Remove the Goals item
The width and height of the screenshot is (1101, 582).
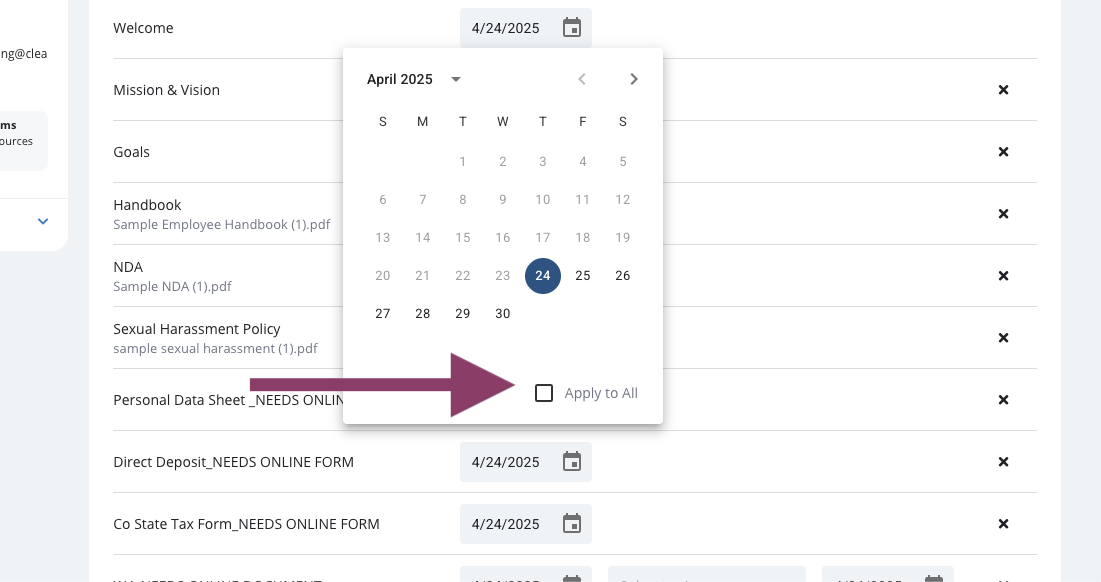[x=1003, y=152]
